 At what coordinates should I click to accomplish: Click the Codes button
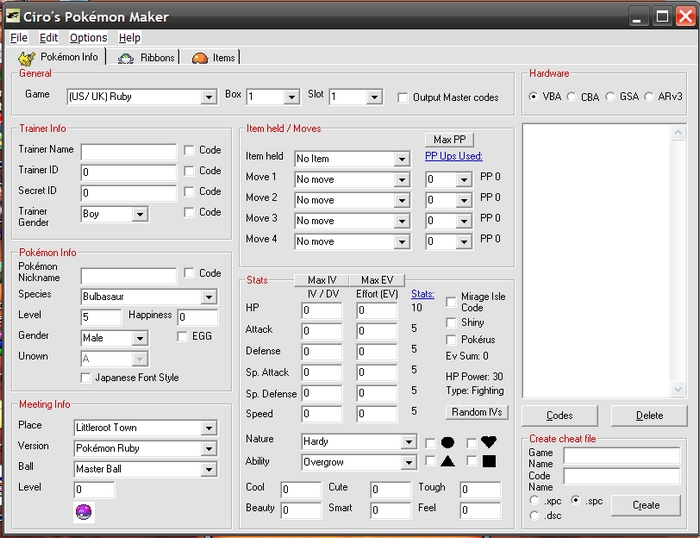coord(559,416)
